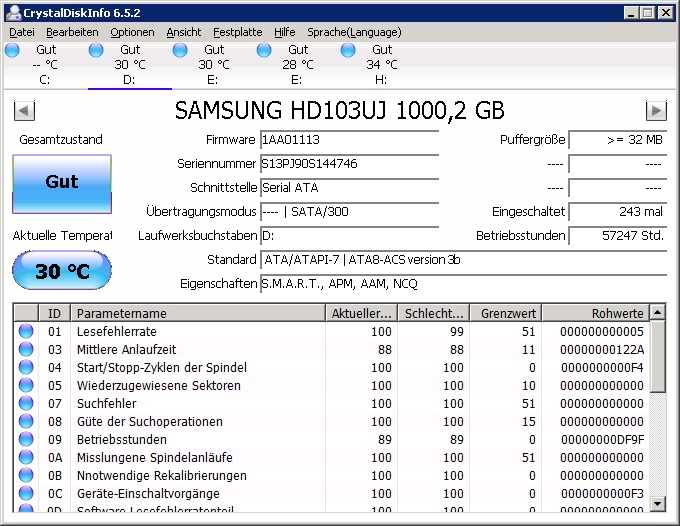
Task: Select drive C: status orb
Action: click(x=12, y=50)
